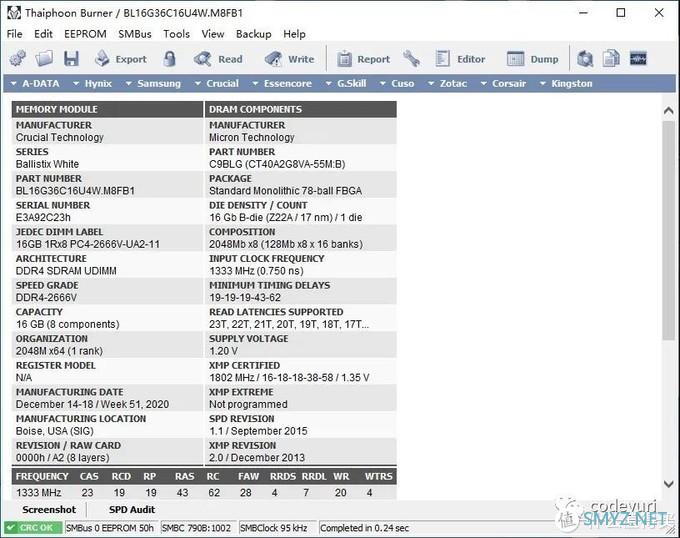Select speed grade DDR4-2666V value
The height and width of the screenshot is (538, 680).
click(x=46, y=297)
